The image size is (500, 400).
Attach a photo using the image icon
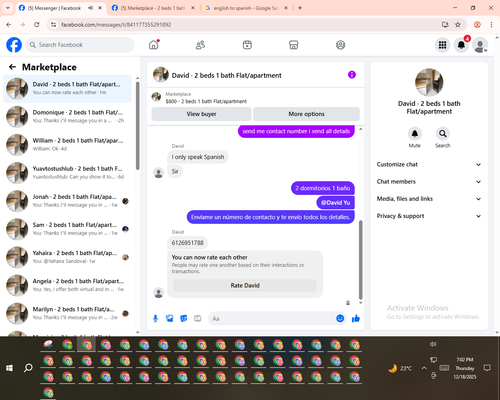[x=170, y=318]
